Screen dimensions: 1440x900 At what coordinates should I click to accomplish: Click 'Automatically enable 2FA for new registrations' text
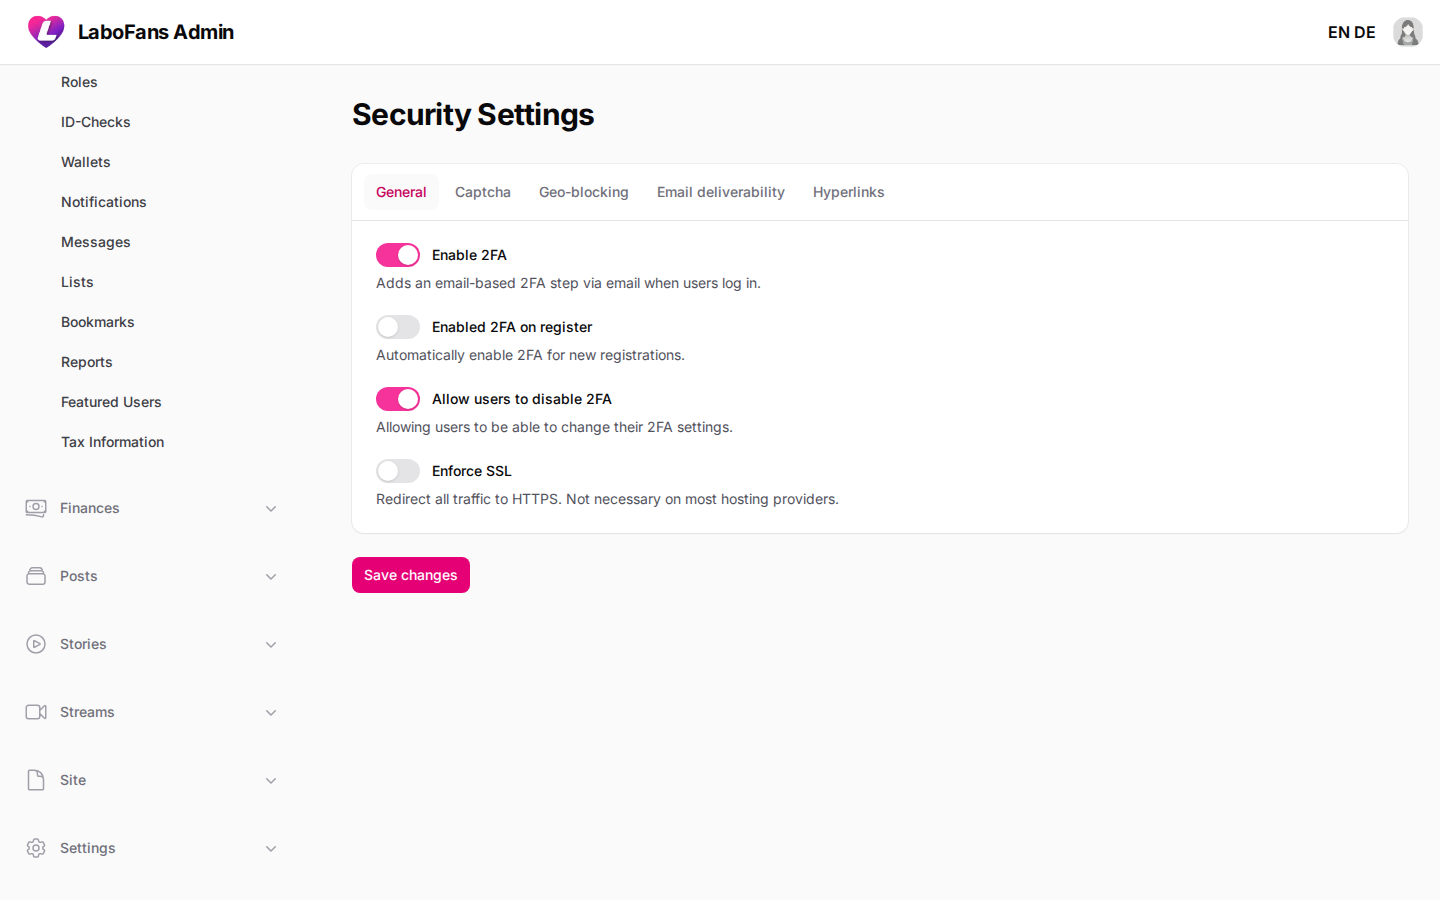click(x=530, y=355)
